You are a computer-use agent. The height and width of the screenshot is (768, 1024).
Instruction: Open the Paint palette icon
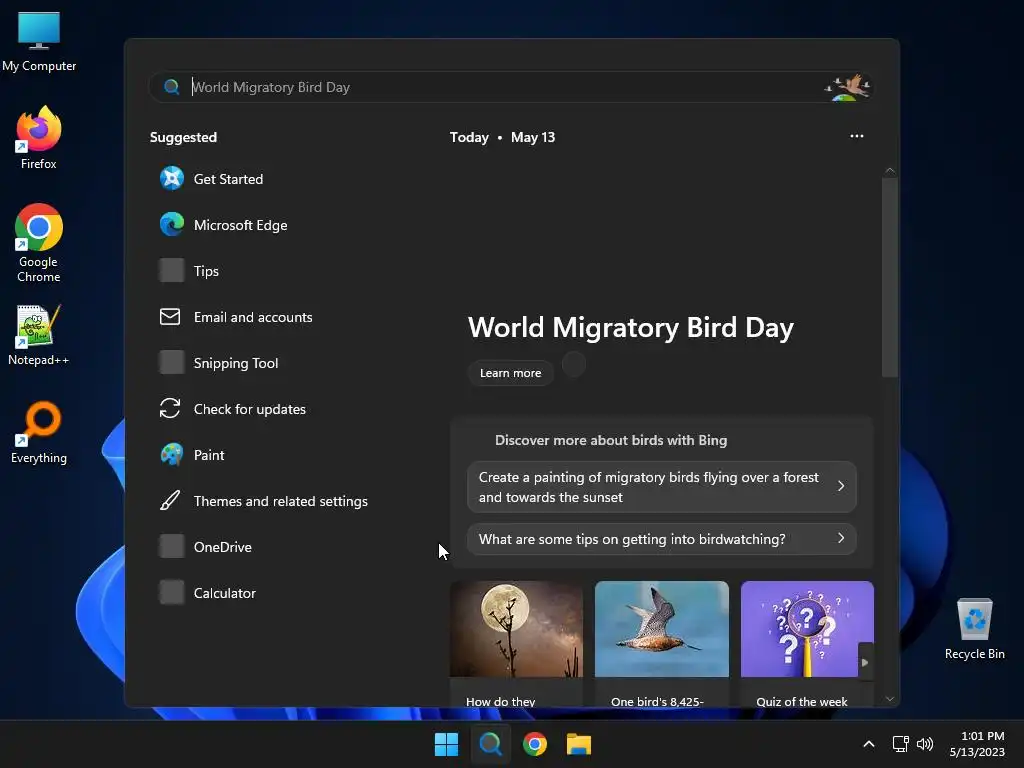click(172, 455)
